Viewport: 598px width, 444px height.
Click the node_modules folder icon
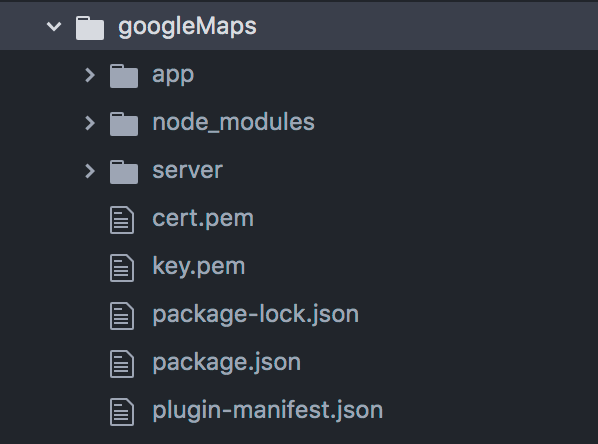124,124
